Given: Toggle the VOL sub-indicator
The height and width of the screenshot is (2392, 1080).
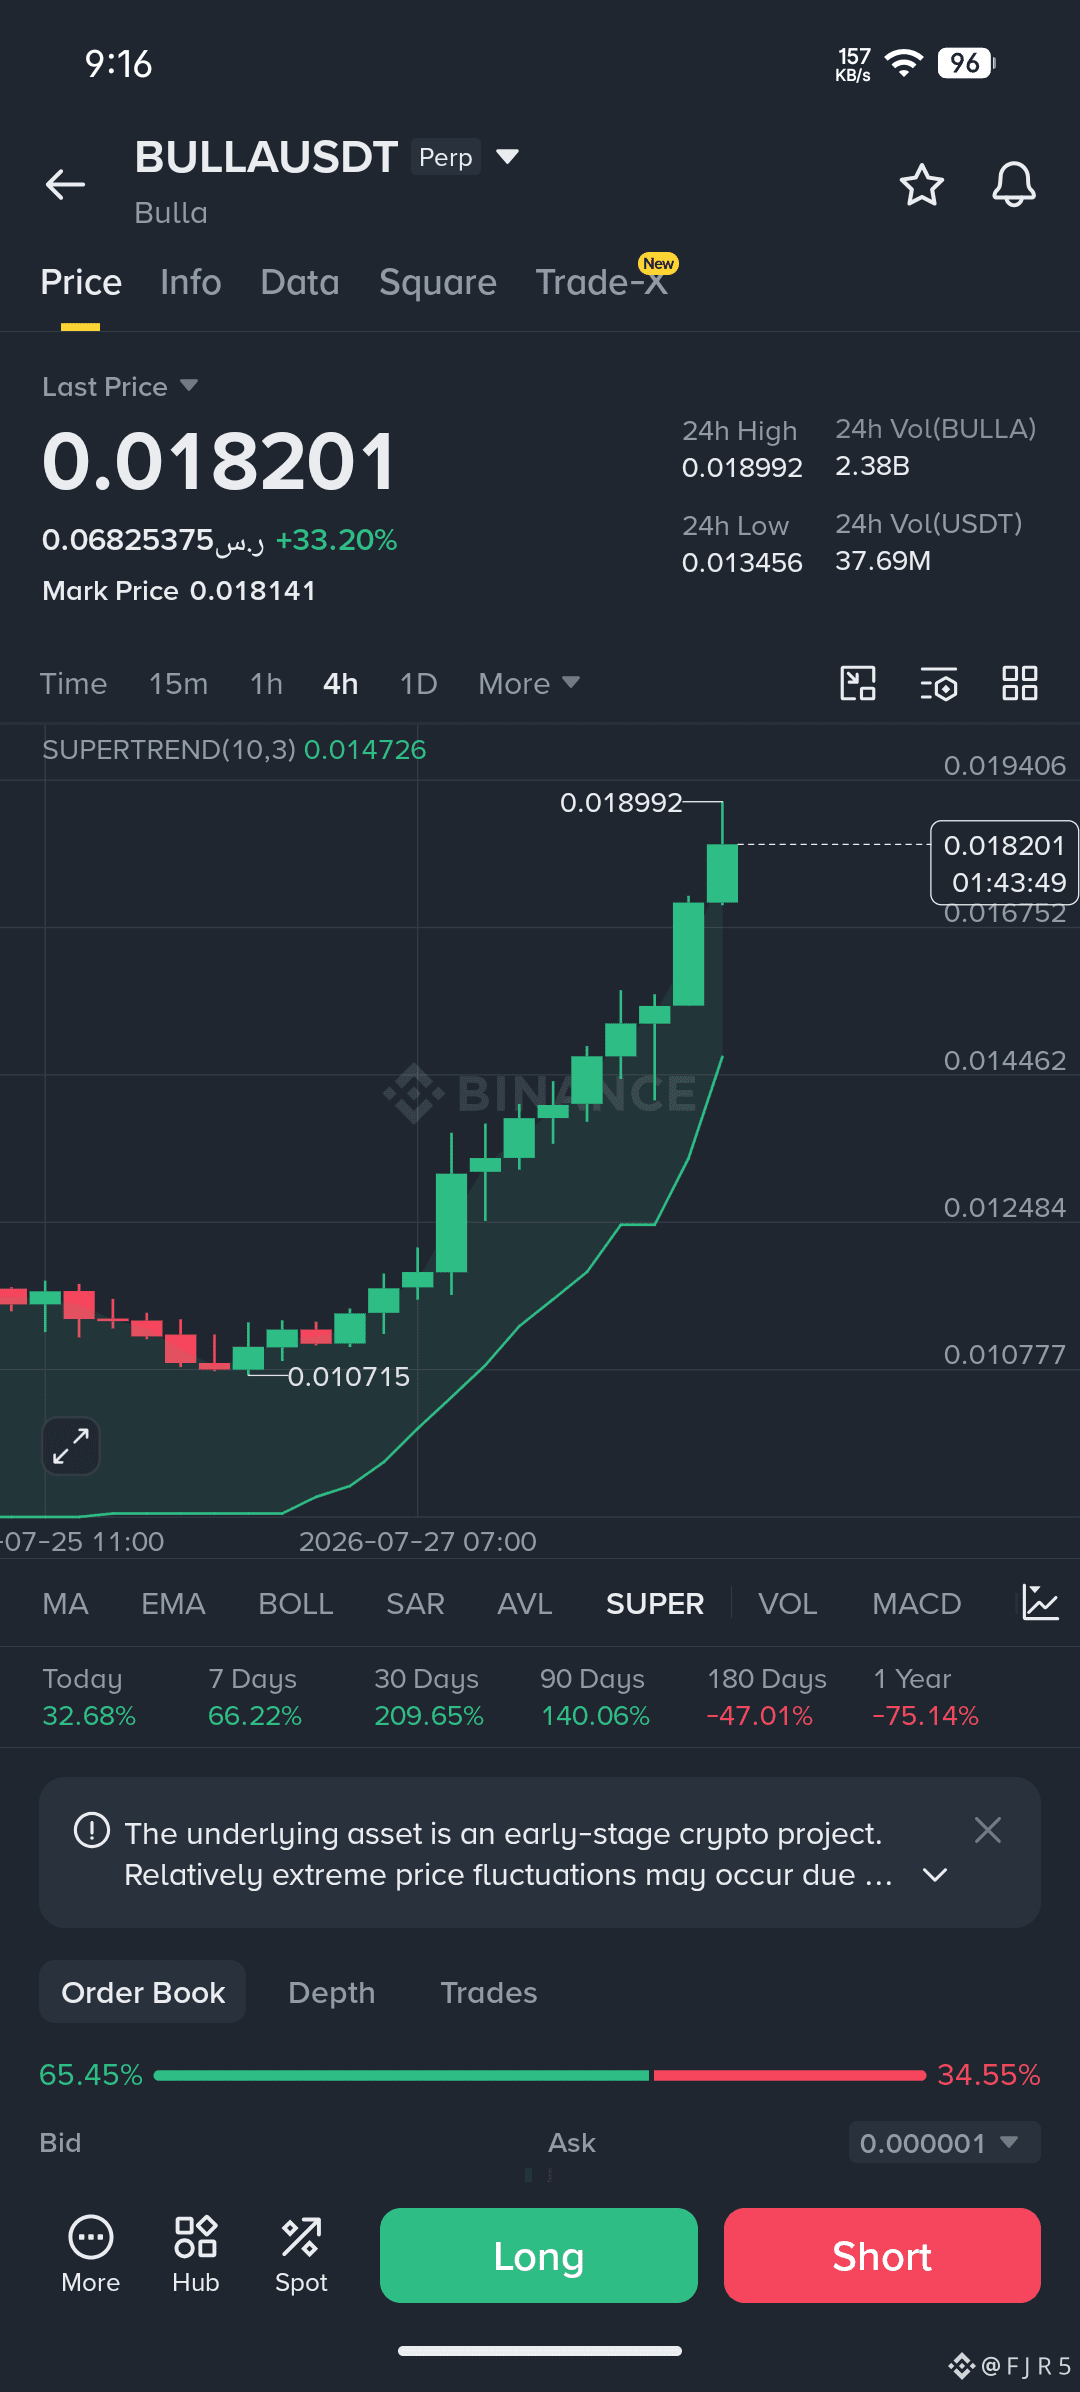Looking at the screenshot, I should (x=788, y=1604).
